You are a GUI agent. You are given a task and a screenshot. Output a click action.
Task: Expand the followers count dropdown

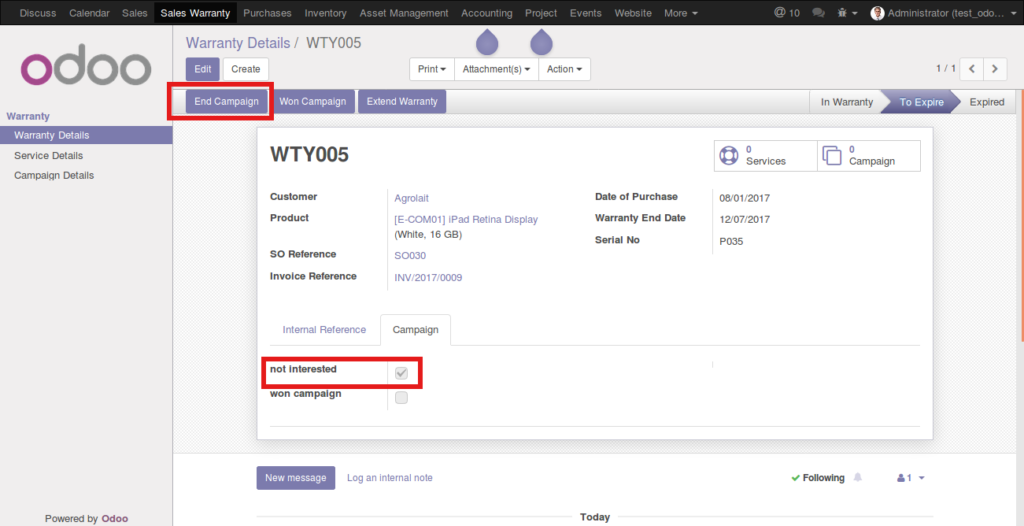point(911,478)
